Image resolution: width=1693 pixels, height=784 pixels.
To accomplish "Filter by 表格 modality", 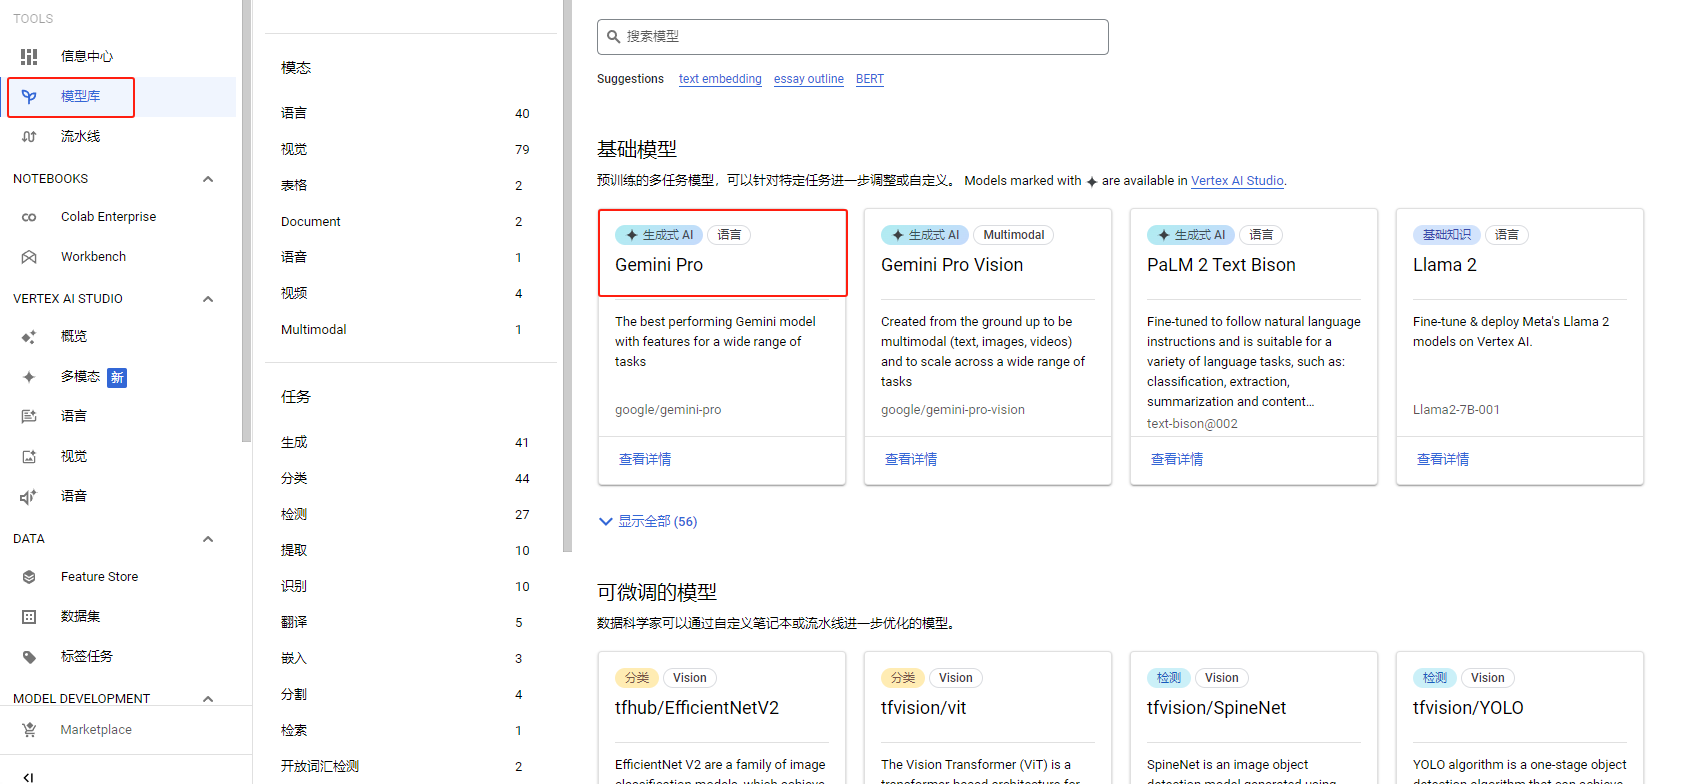I will coord(405,185).
